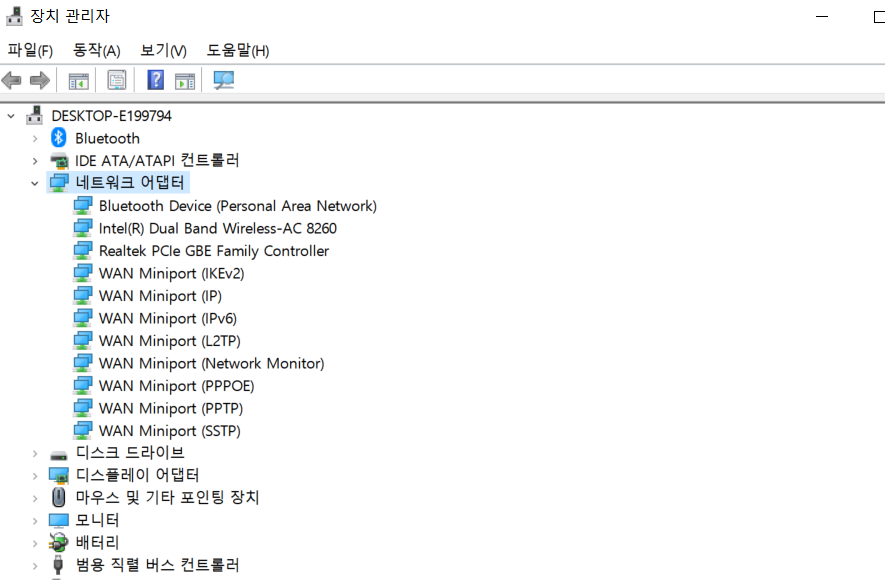Viewport: 885px width, 580px height.
Task: Click the 범용 직렬 버스 컨트롤러 USB icon
Action: click(x=58, y=565)
